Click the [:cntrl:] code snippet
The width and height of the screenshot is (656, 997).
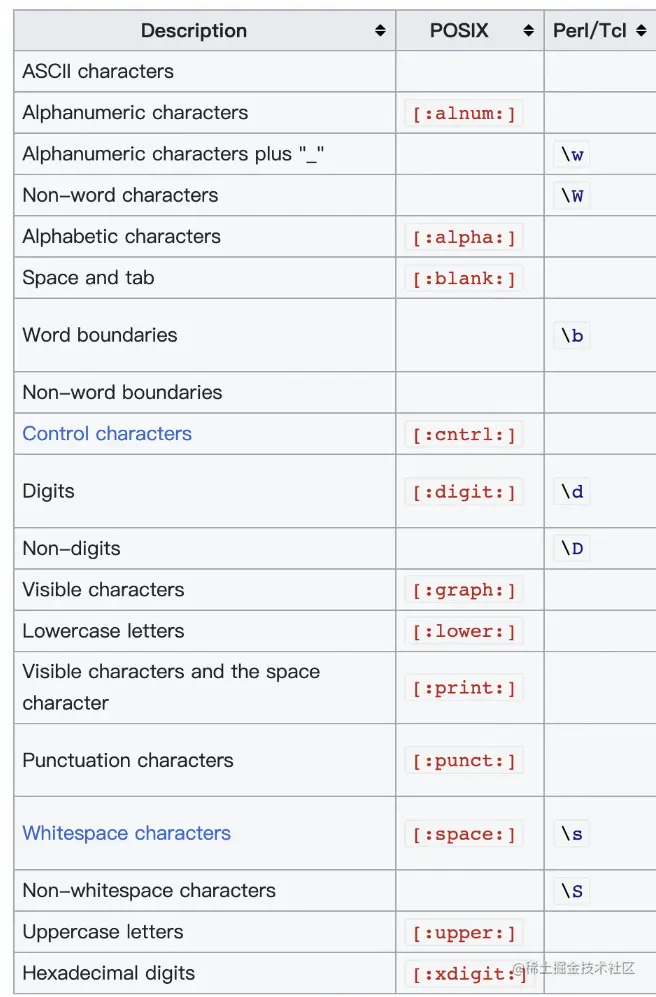tap(464, 434)
